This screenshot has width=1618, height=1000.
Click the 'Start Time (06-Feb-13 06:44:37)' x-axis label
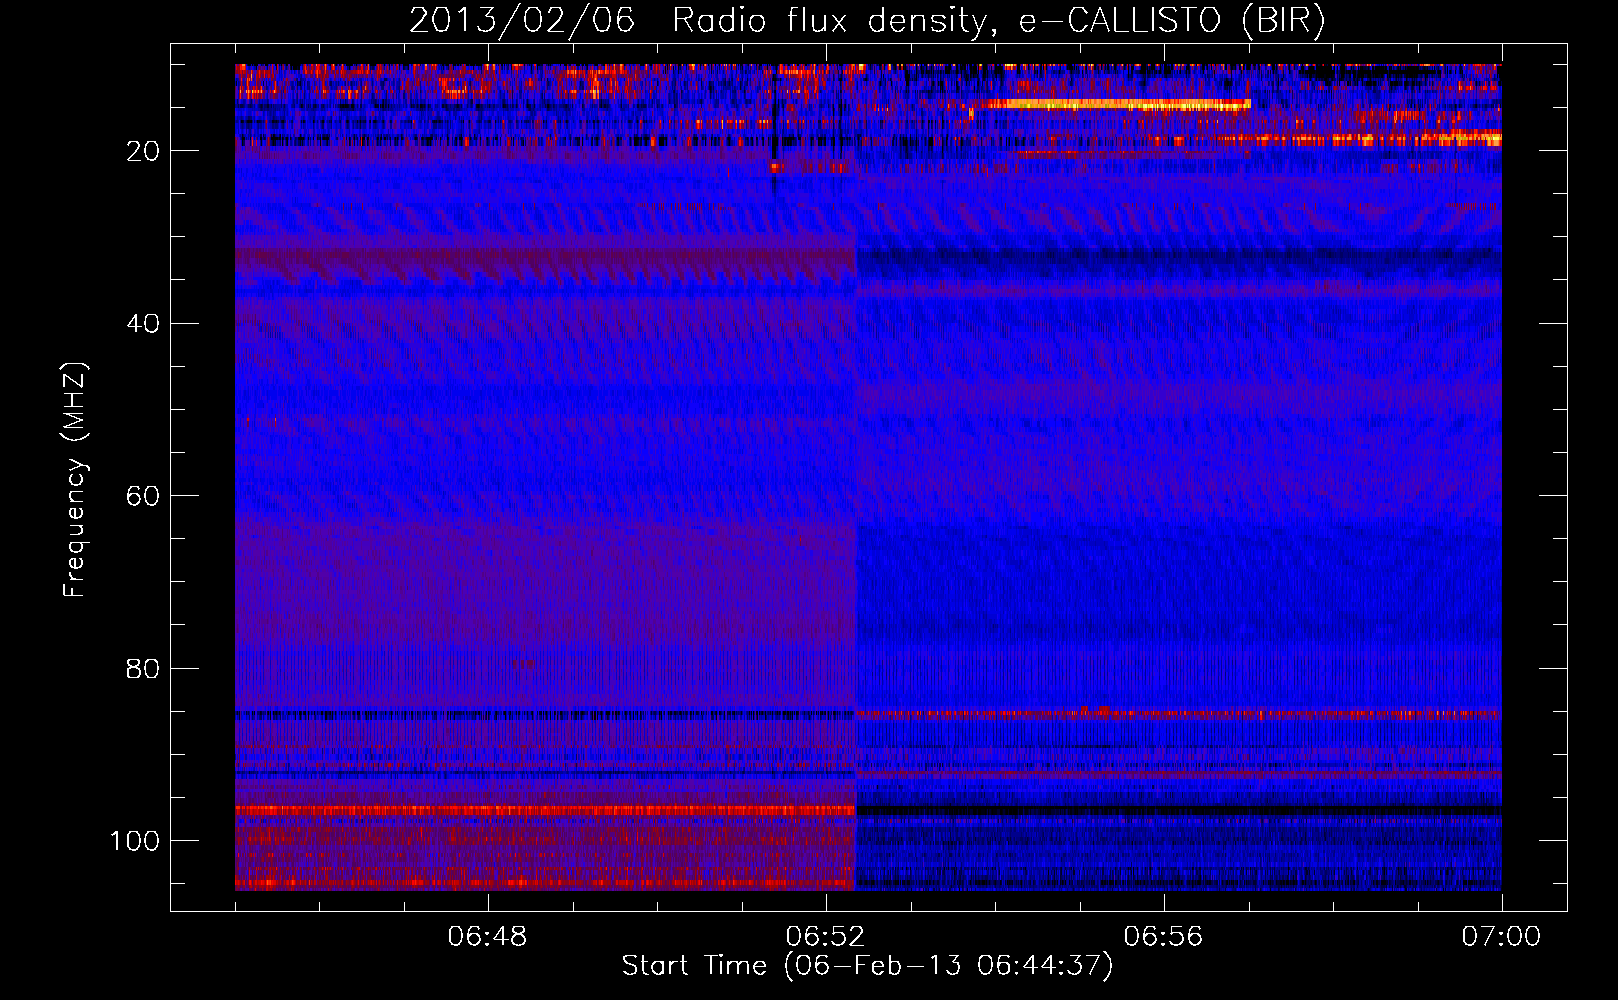(867, 966)
